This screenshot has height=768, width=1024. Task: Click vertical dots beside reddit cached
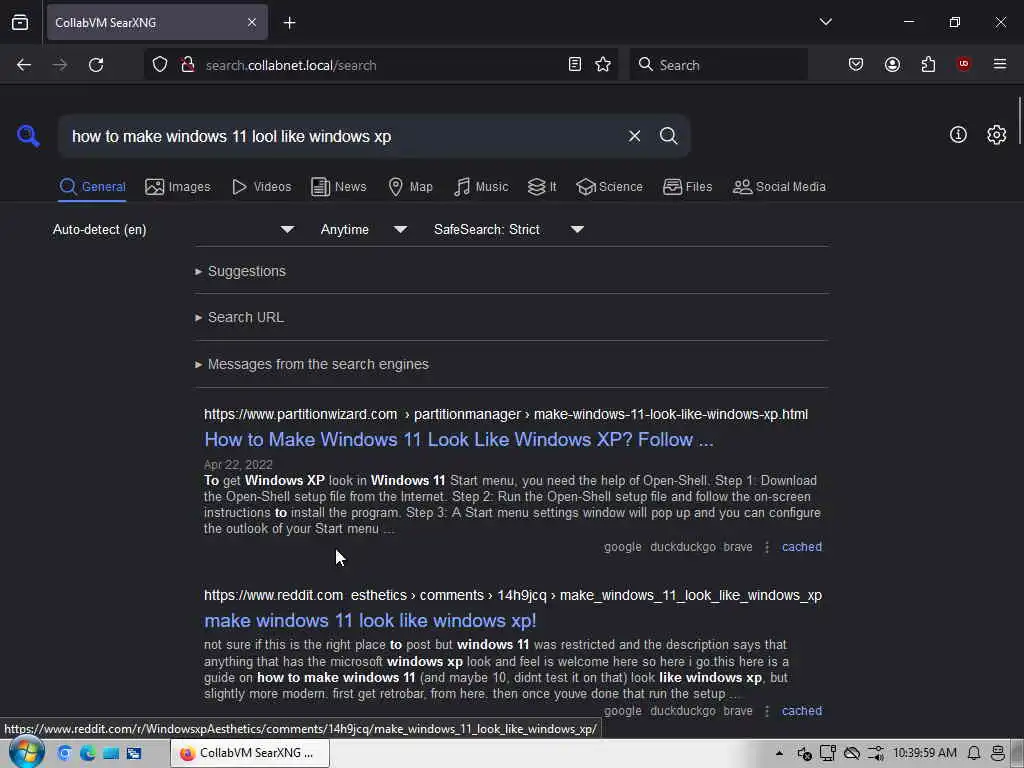point(767,711)
